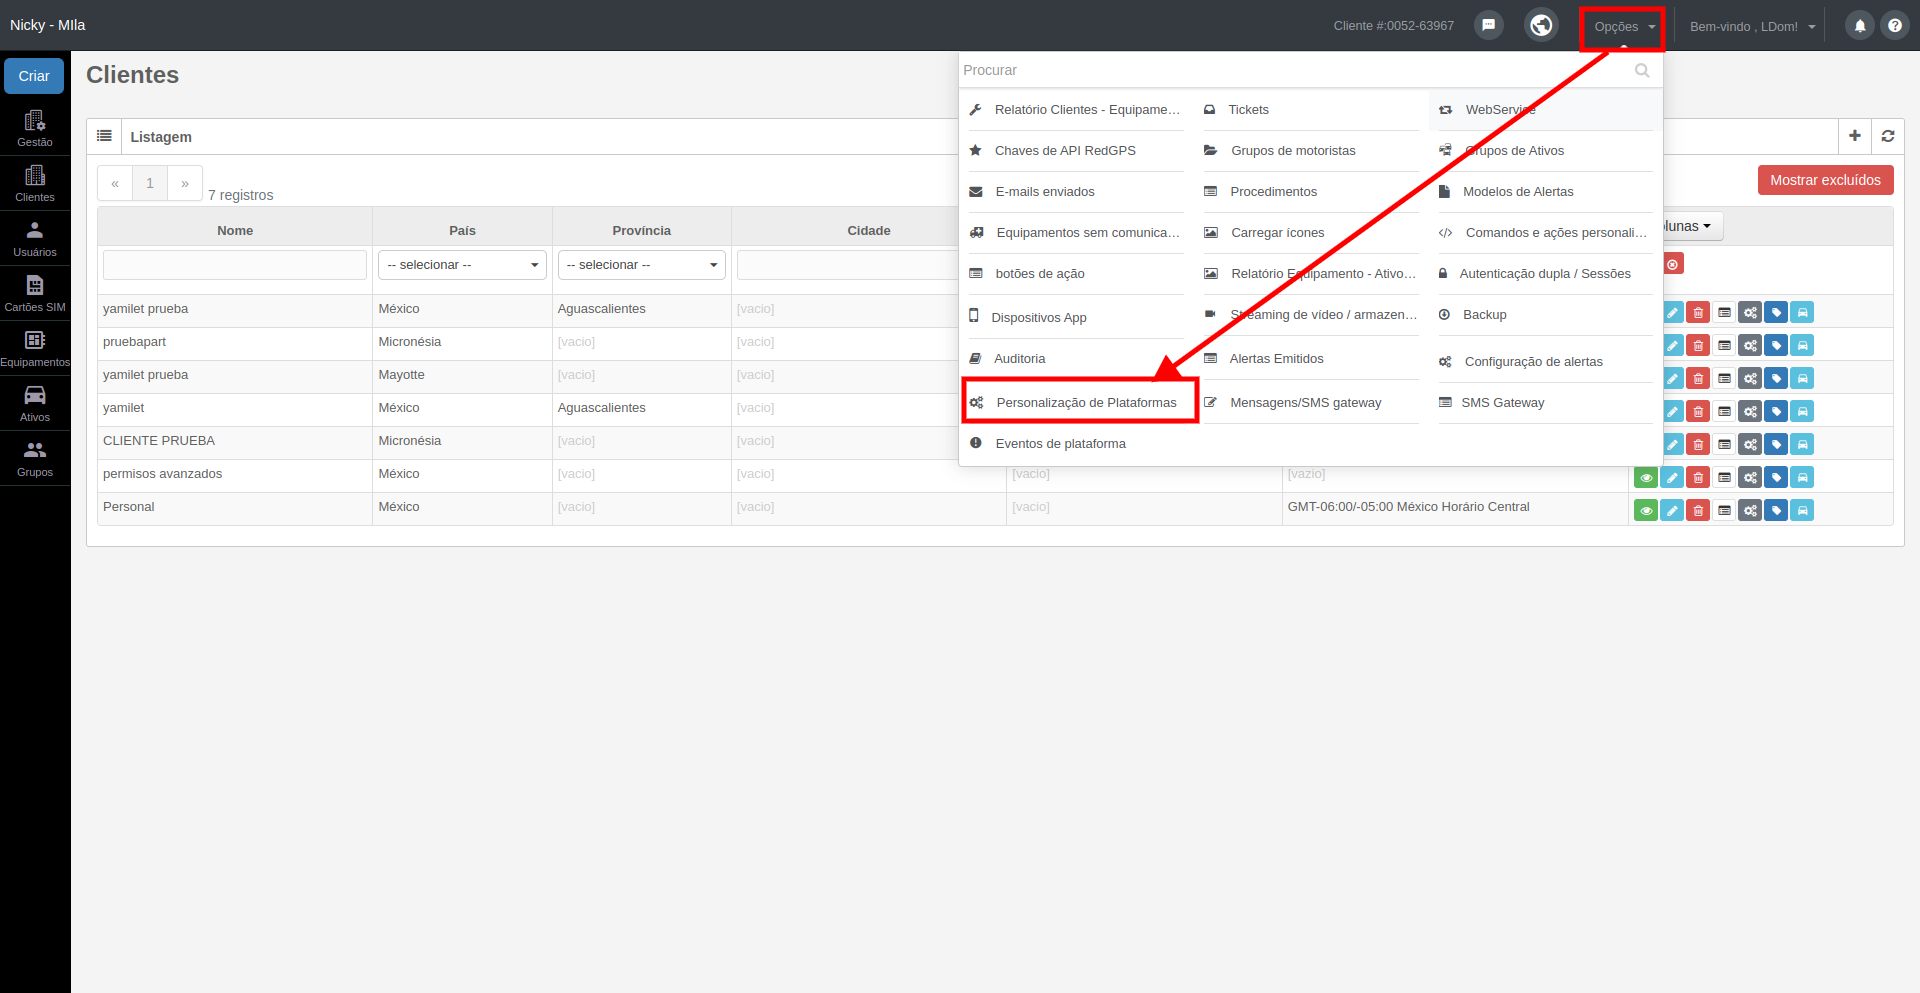Select Chaves de API RedGPS

click(x=1065, y=151)
